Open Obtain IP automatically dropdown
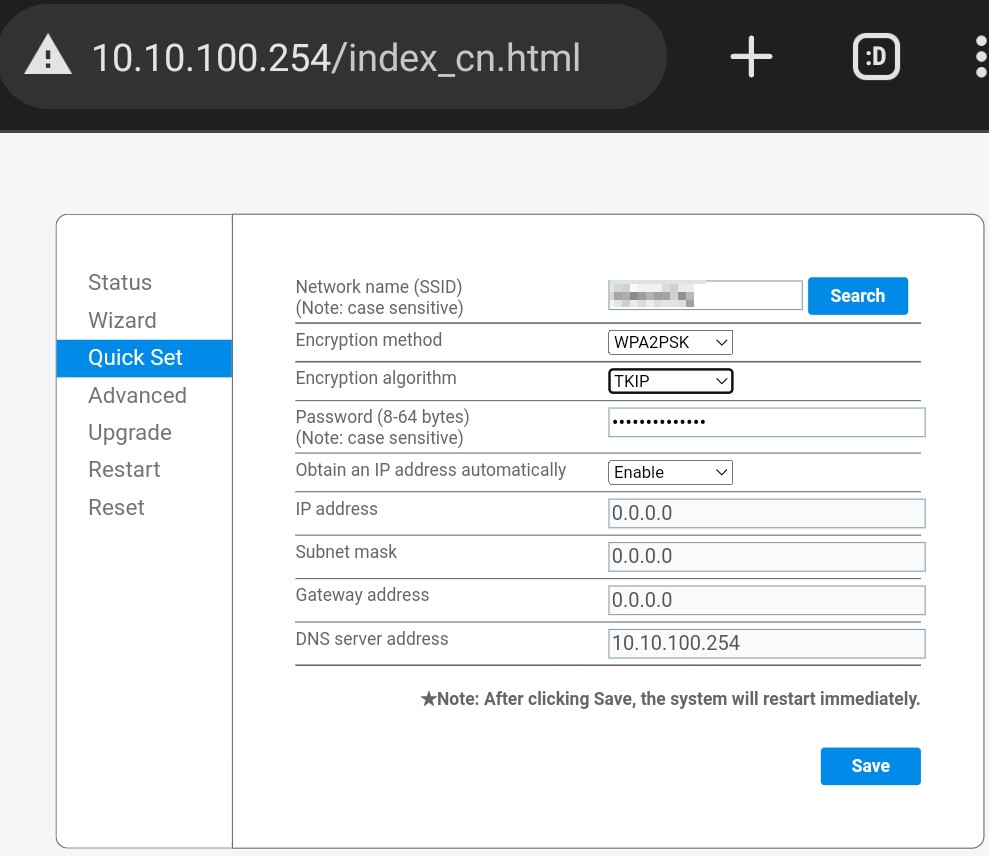Screen dimensions: 989x856 670,472
